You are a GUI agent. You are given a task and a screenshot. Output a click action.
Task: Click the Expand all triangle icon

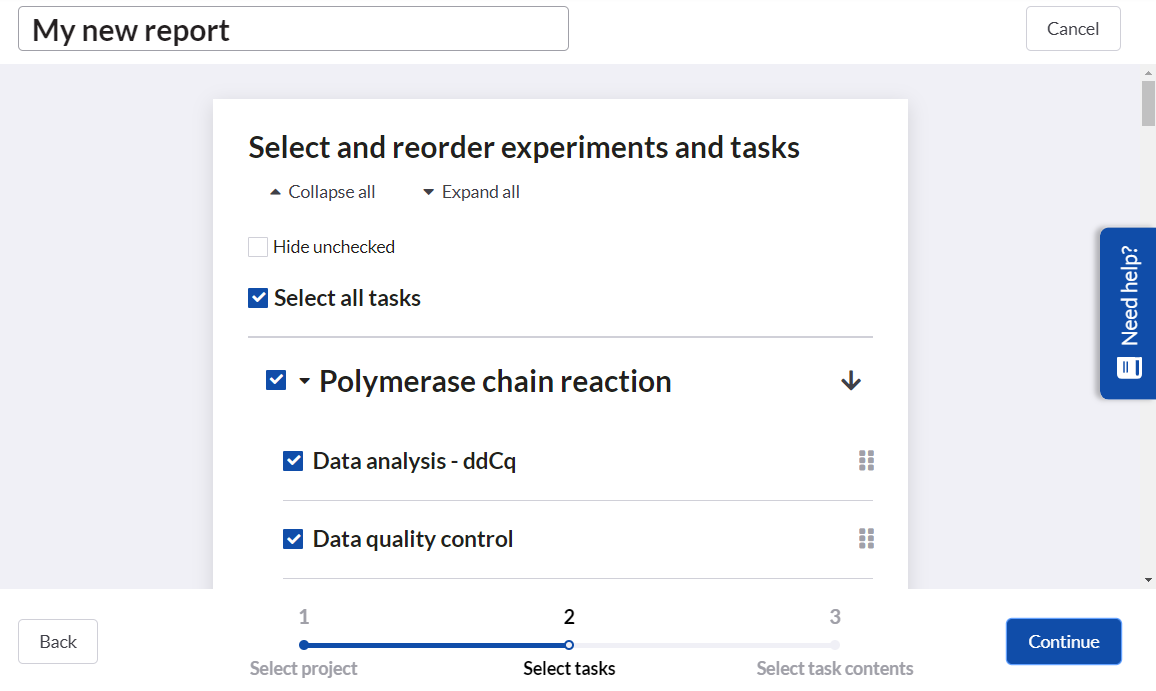click(x=429, y=192)
